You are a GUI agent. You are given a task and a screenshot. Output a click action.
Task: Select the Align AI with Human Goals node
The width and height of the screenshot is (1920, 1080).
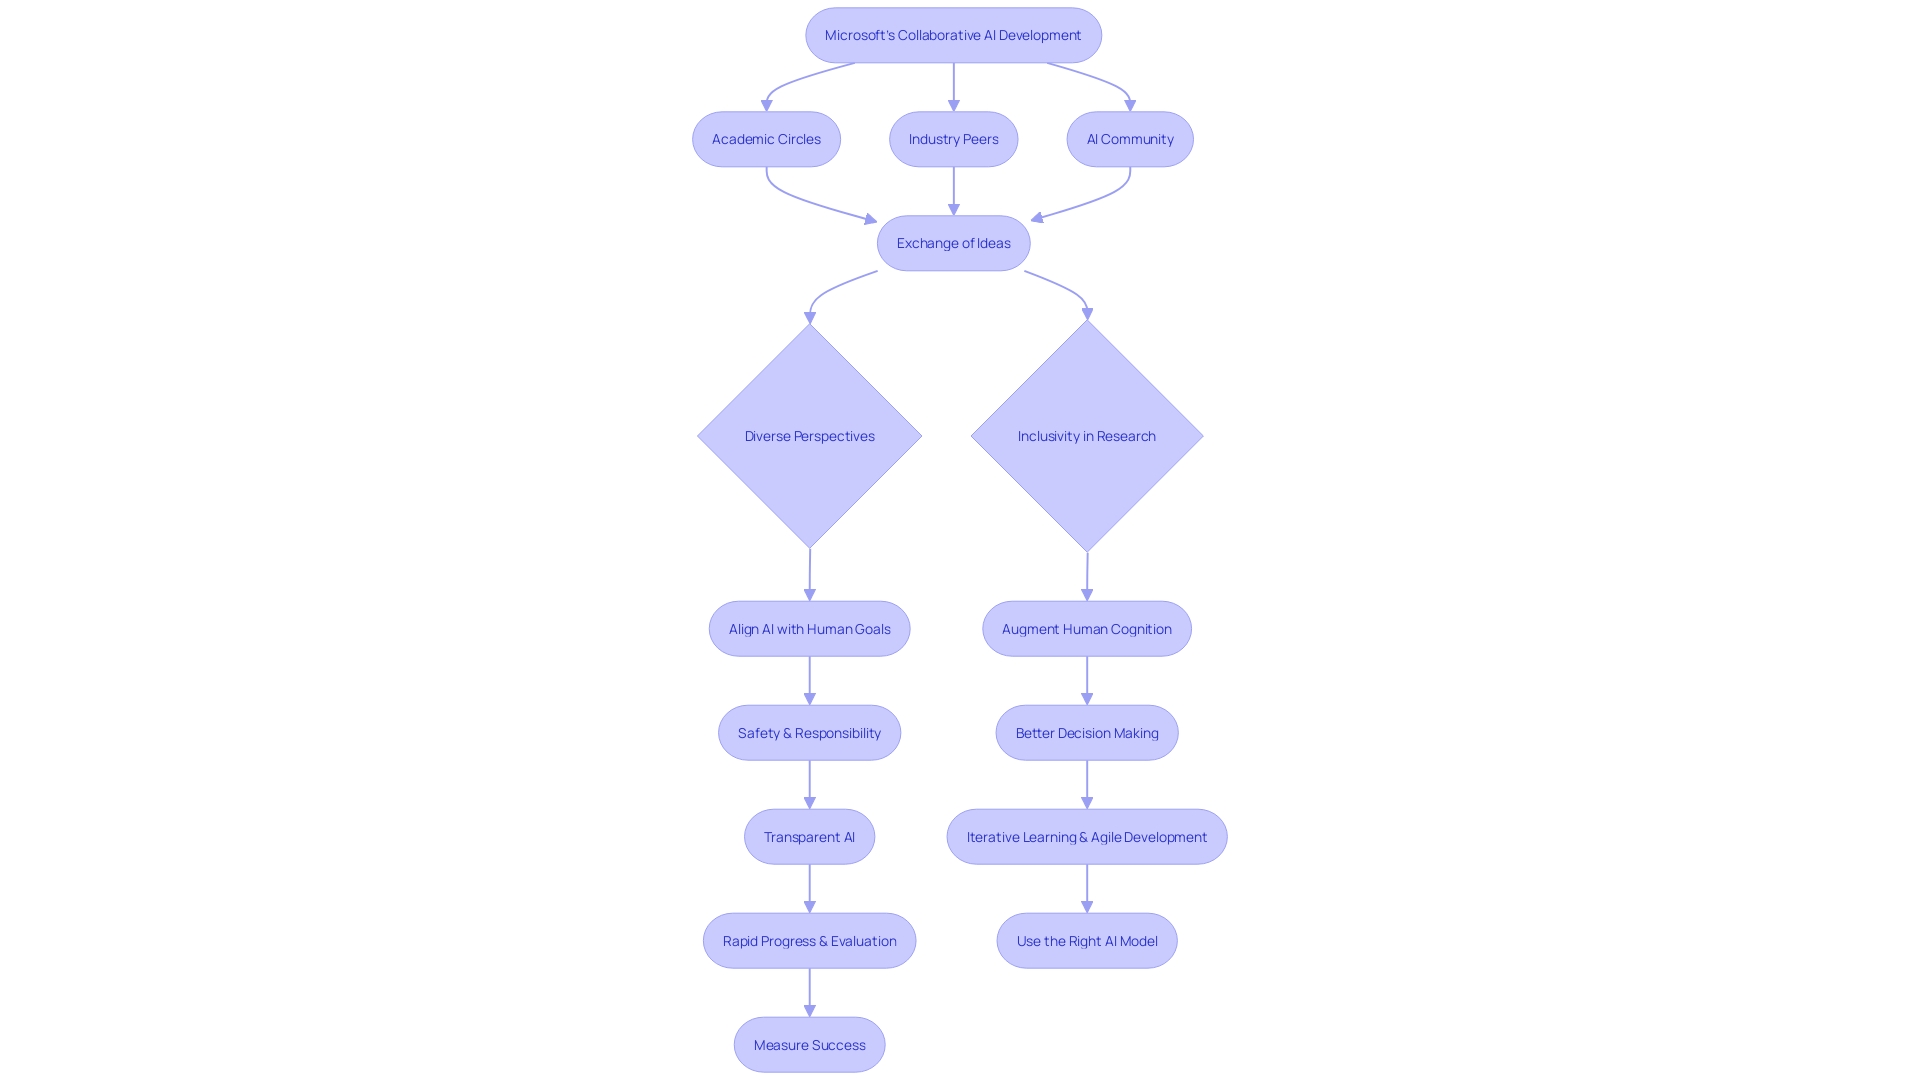(x=810, y=629)
